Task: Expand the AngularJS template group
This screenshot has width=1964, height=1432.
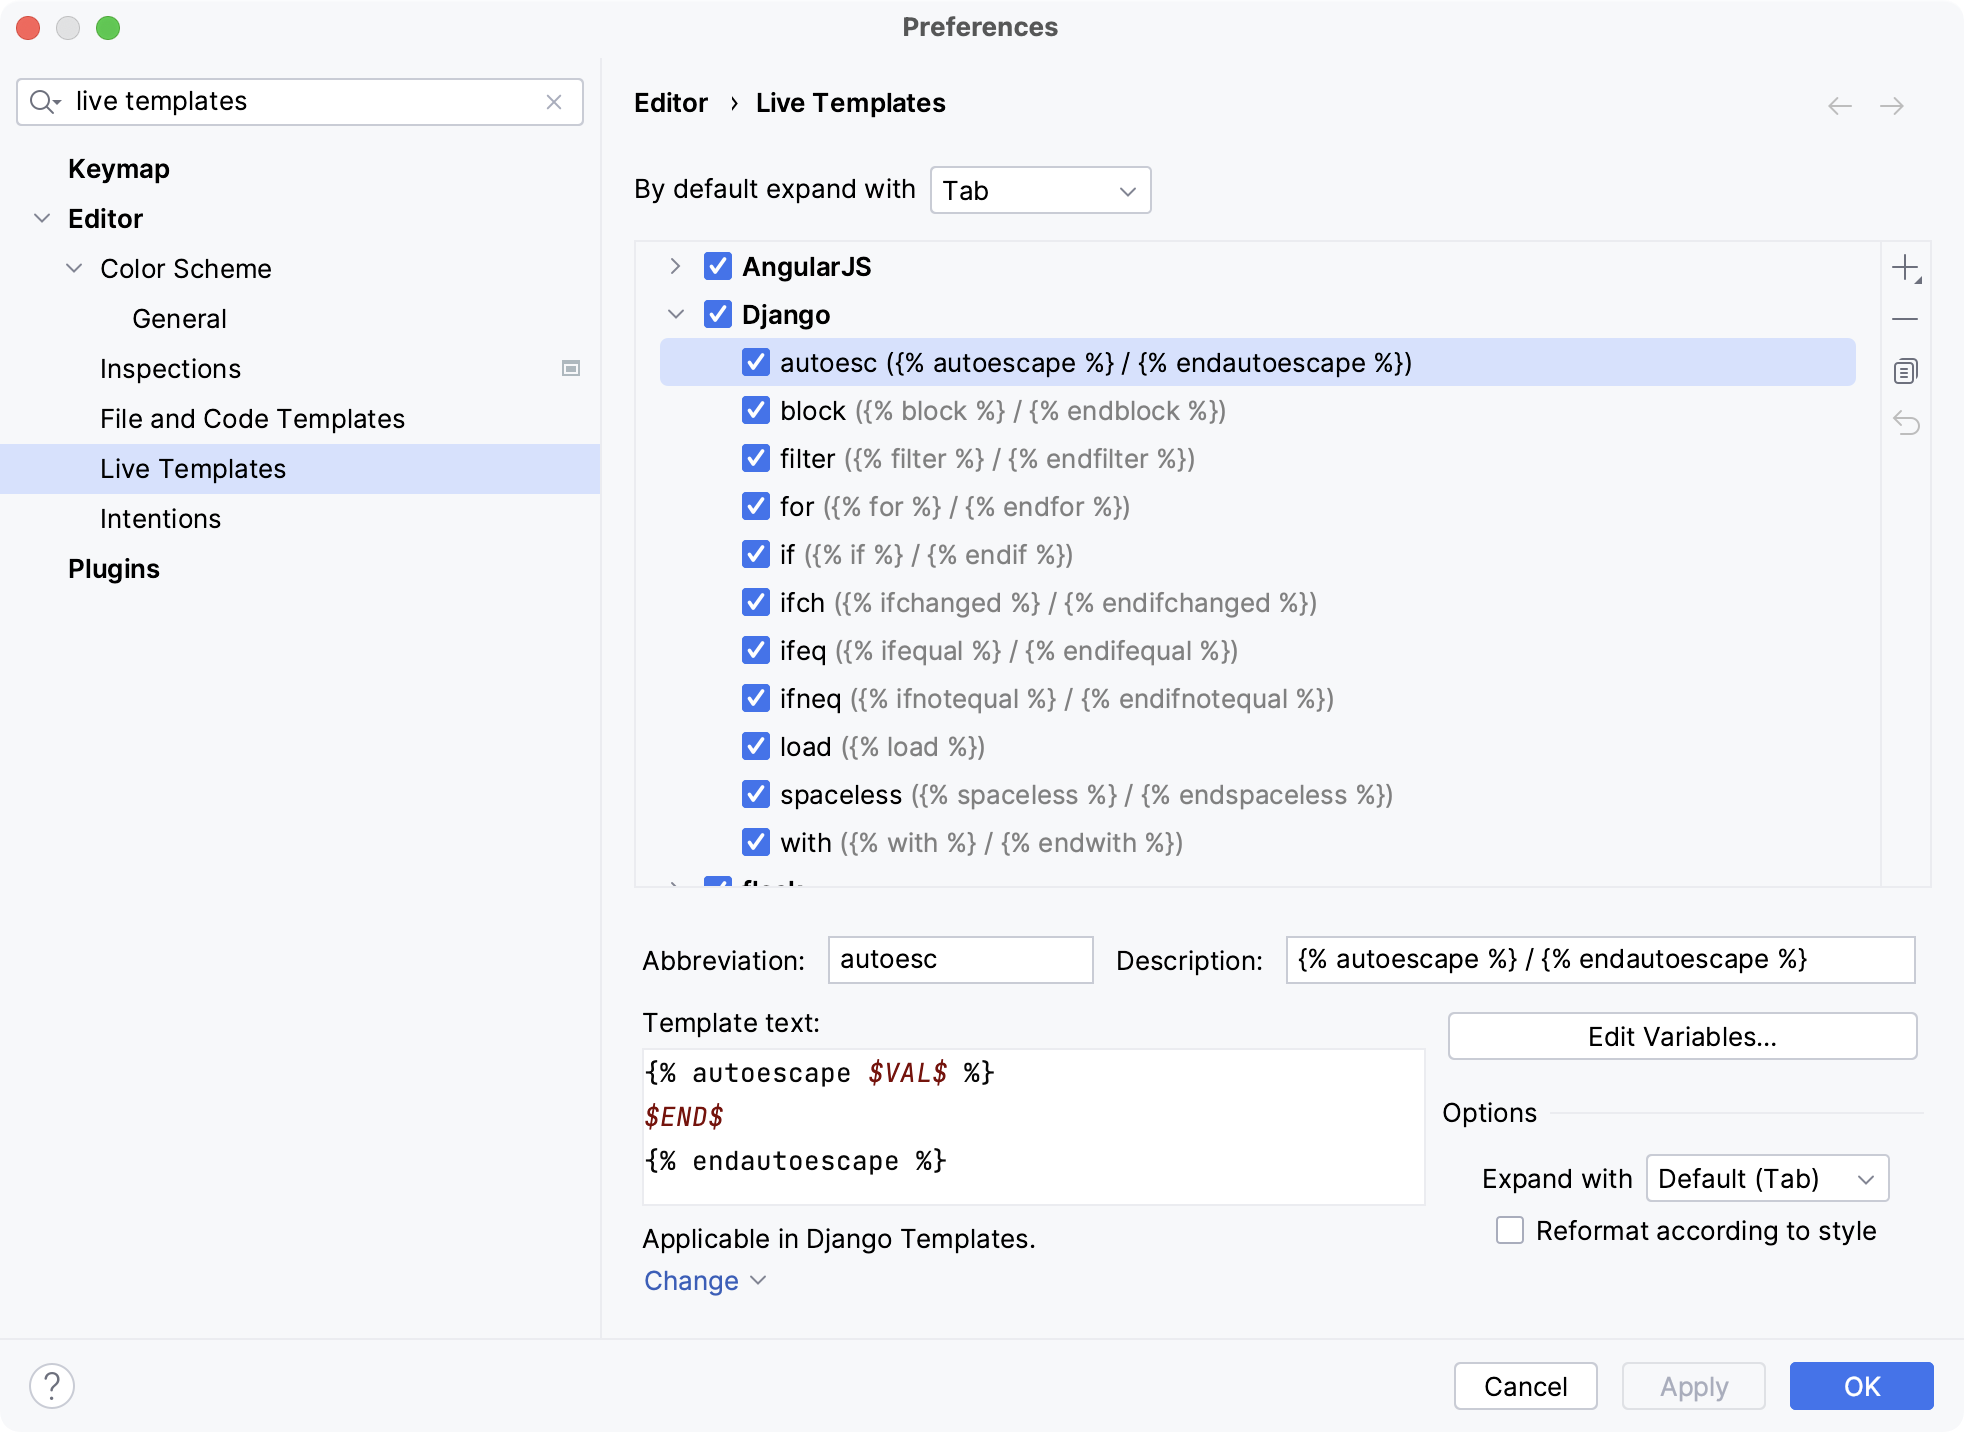Action: point(676,267)
